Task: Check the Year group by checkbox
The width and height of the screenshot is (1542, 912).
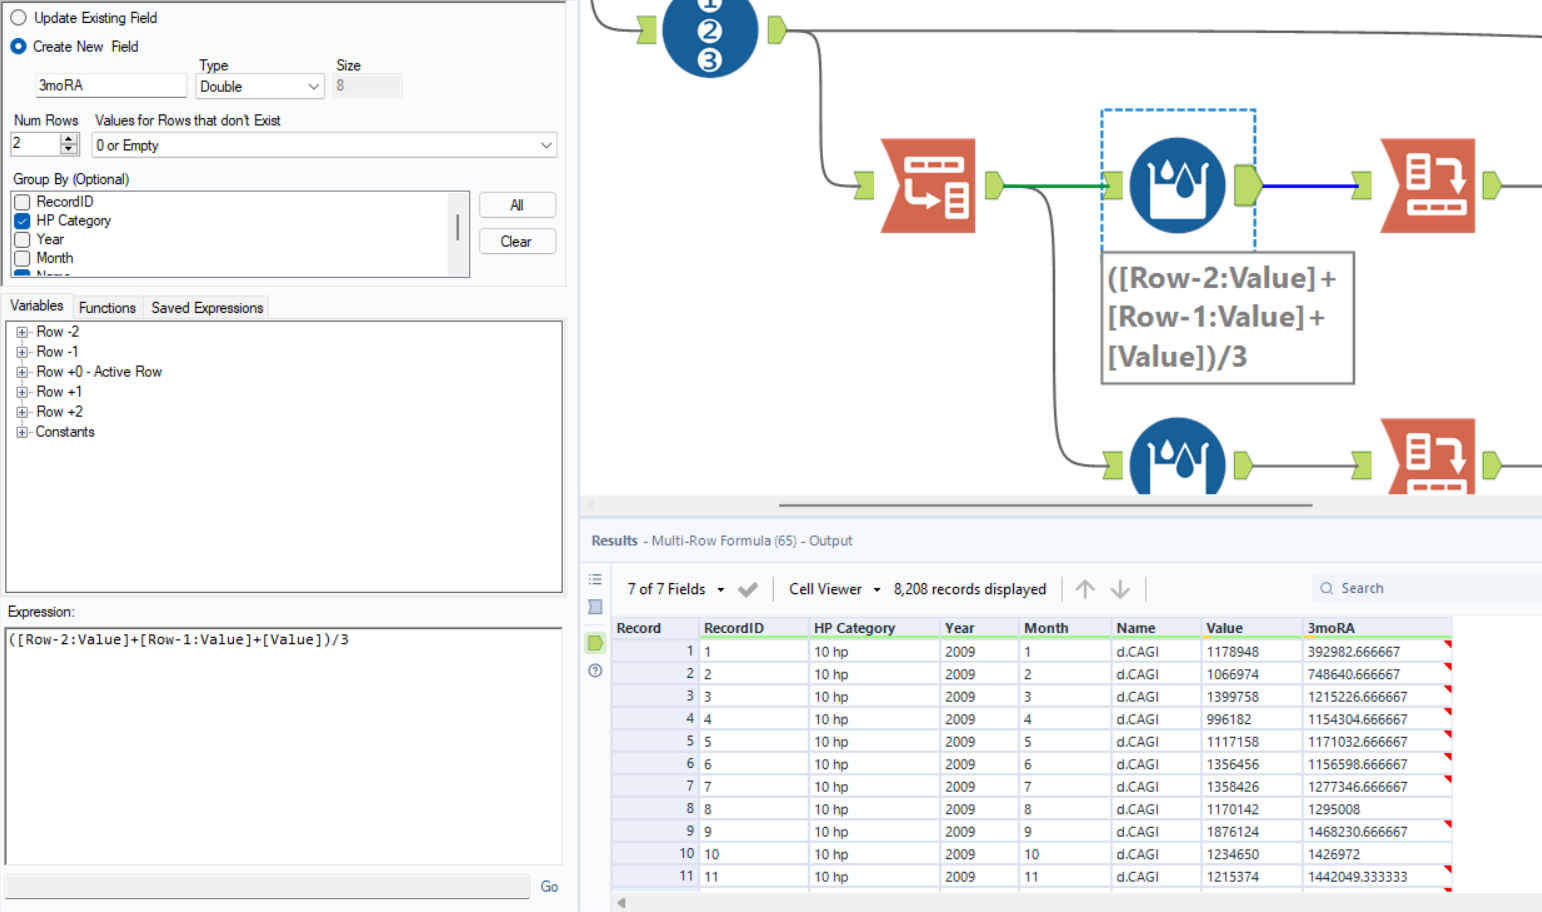Action: pos(22,240)
